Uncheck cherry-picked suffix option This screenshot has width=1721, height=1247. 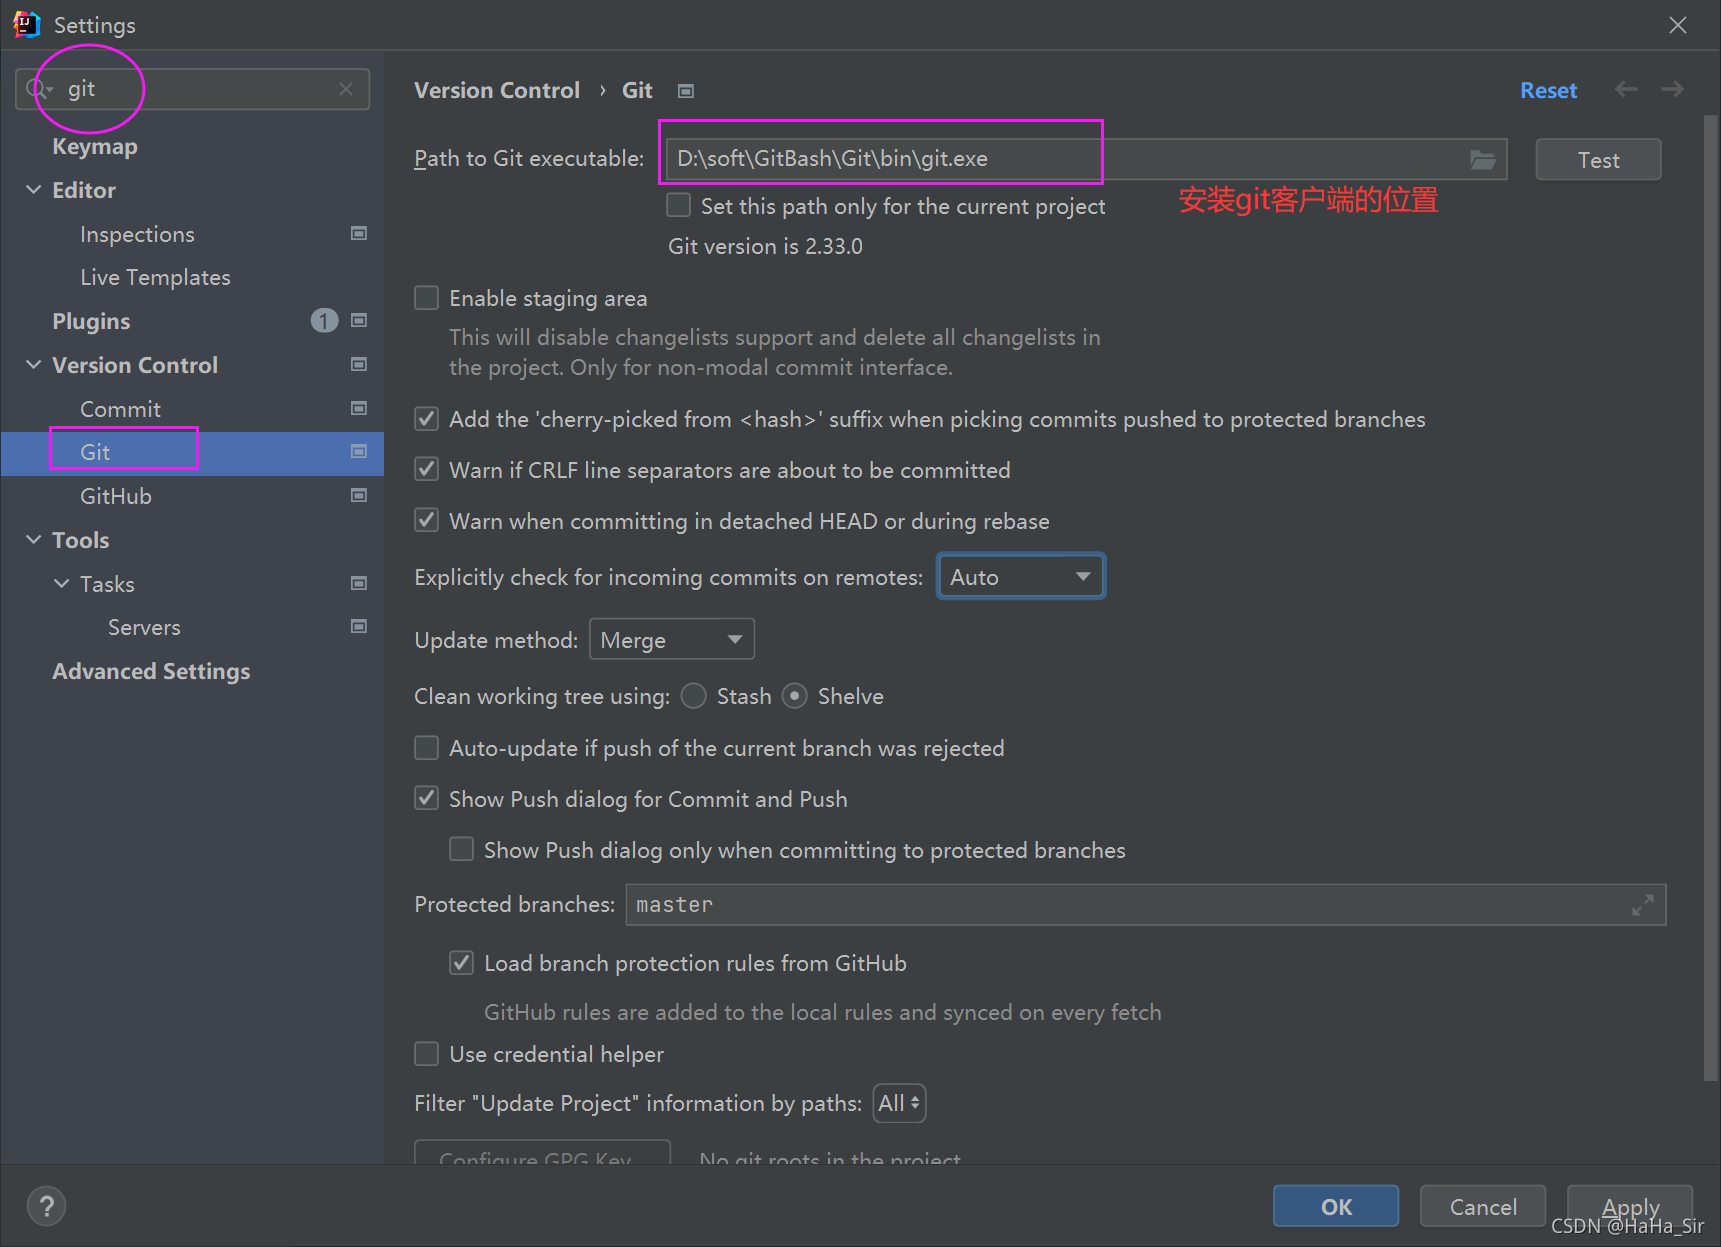[x=427, y=419]
